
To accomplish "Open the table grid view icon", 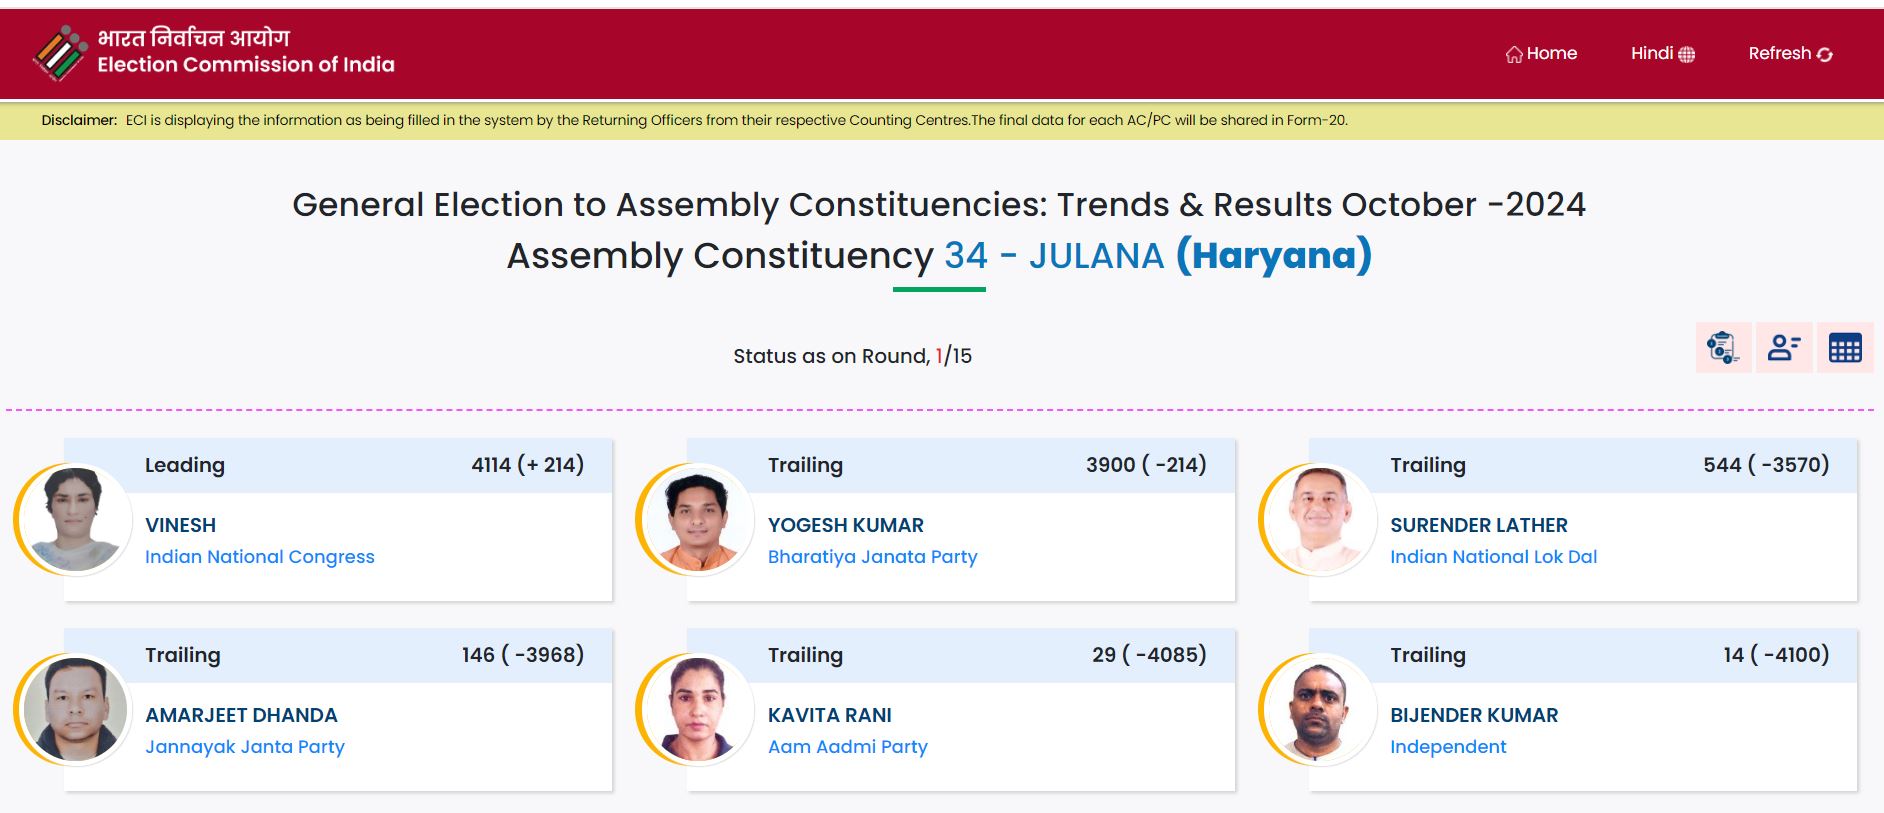I will [x=1844, y=347].
